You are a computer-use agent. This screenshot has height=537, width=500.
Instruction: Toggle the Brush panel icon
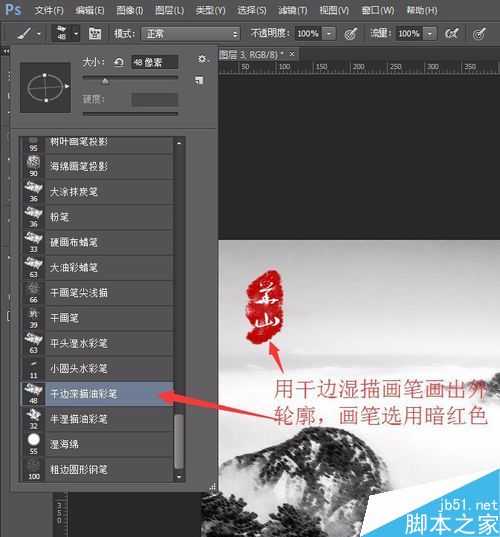[95, 34]
